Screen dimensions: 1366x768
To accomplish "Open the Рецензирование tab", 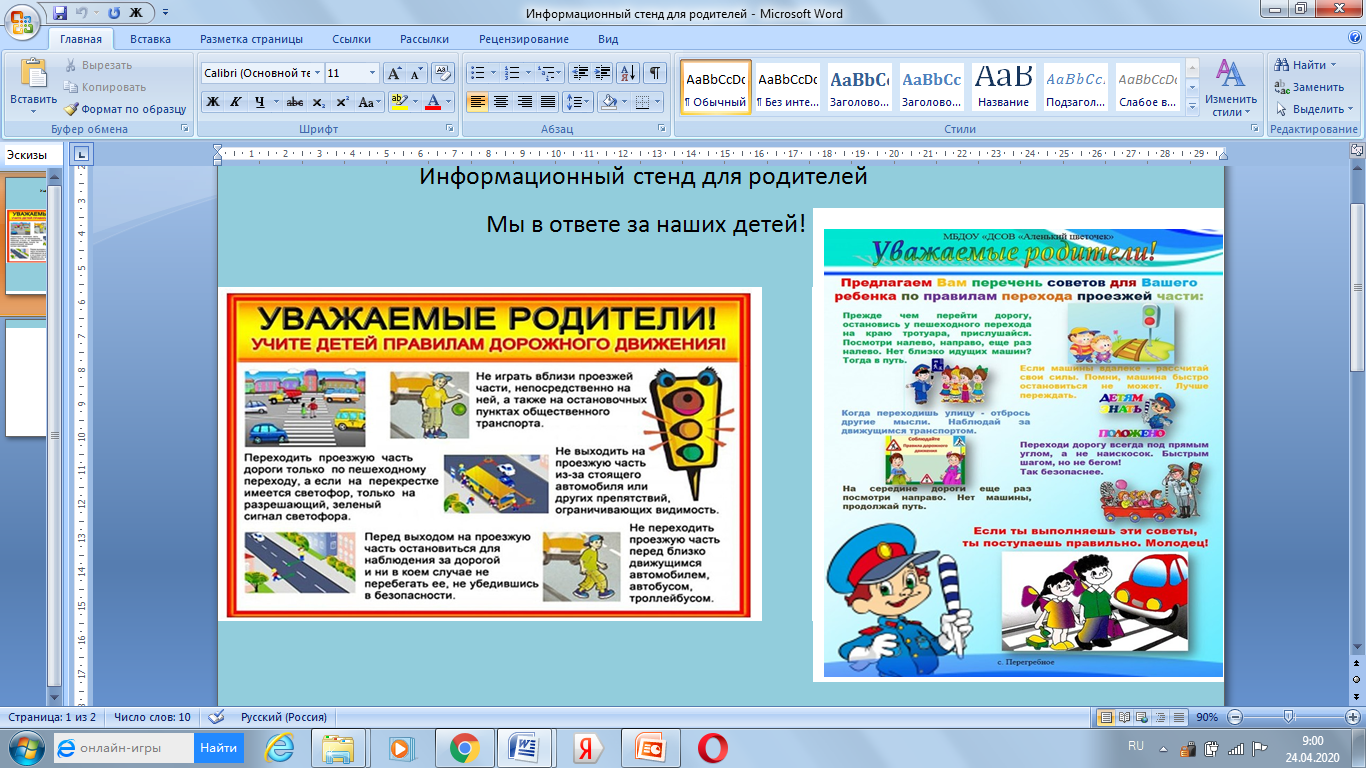I will pyautogui.click(x=524, y=39).
